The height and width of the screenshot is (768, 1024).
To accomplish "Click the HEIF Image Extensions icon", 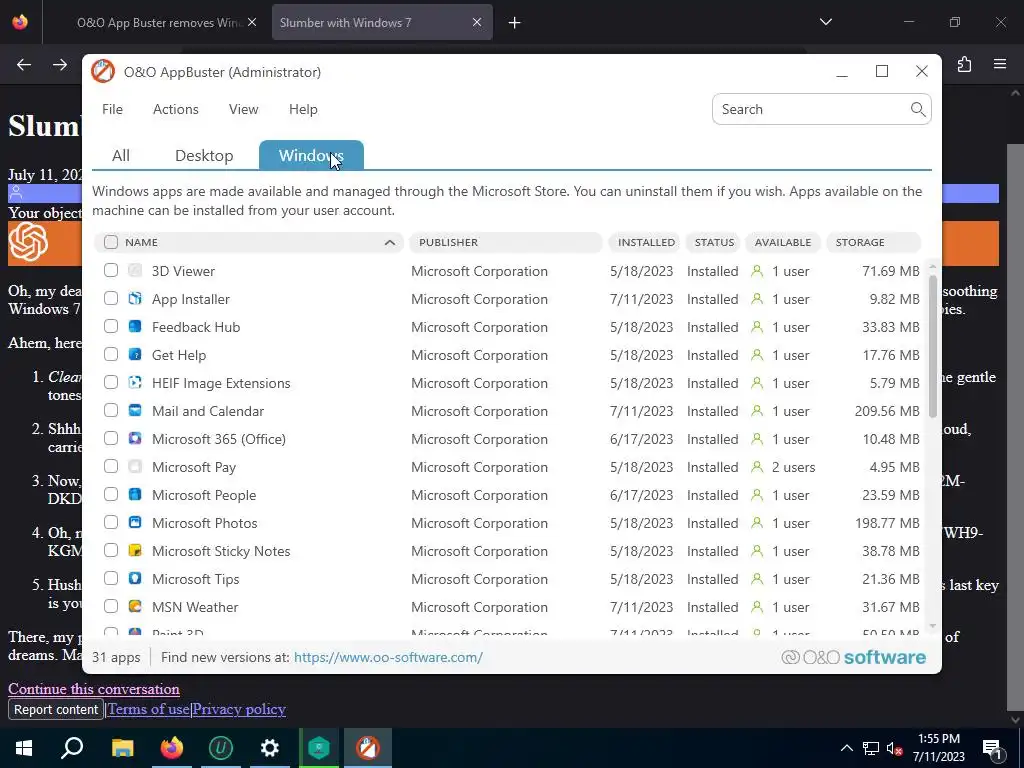I will pyautogui.click(x=135, y=383).
